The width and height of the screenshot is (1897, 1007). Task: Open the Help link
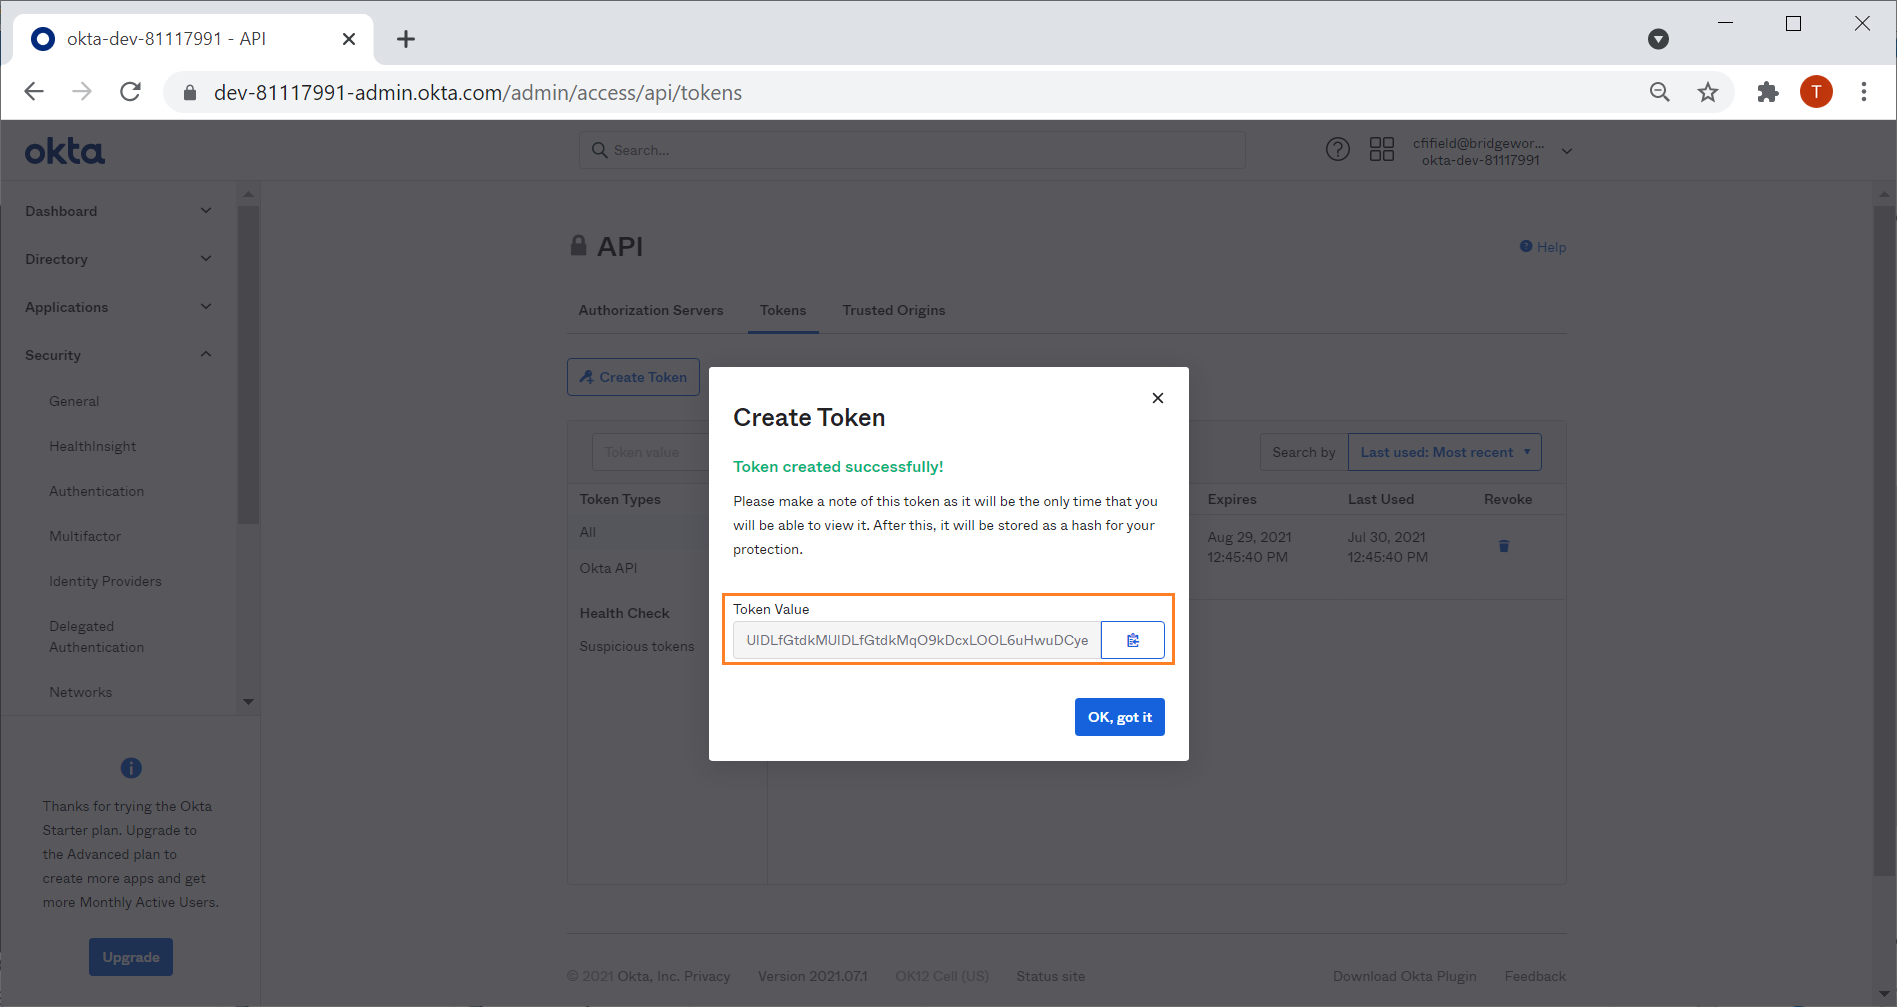point(1543,247)
